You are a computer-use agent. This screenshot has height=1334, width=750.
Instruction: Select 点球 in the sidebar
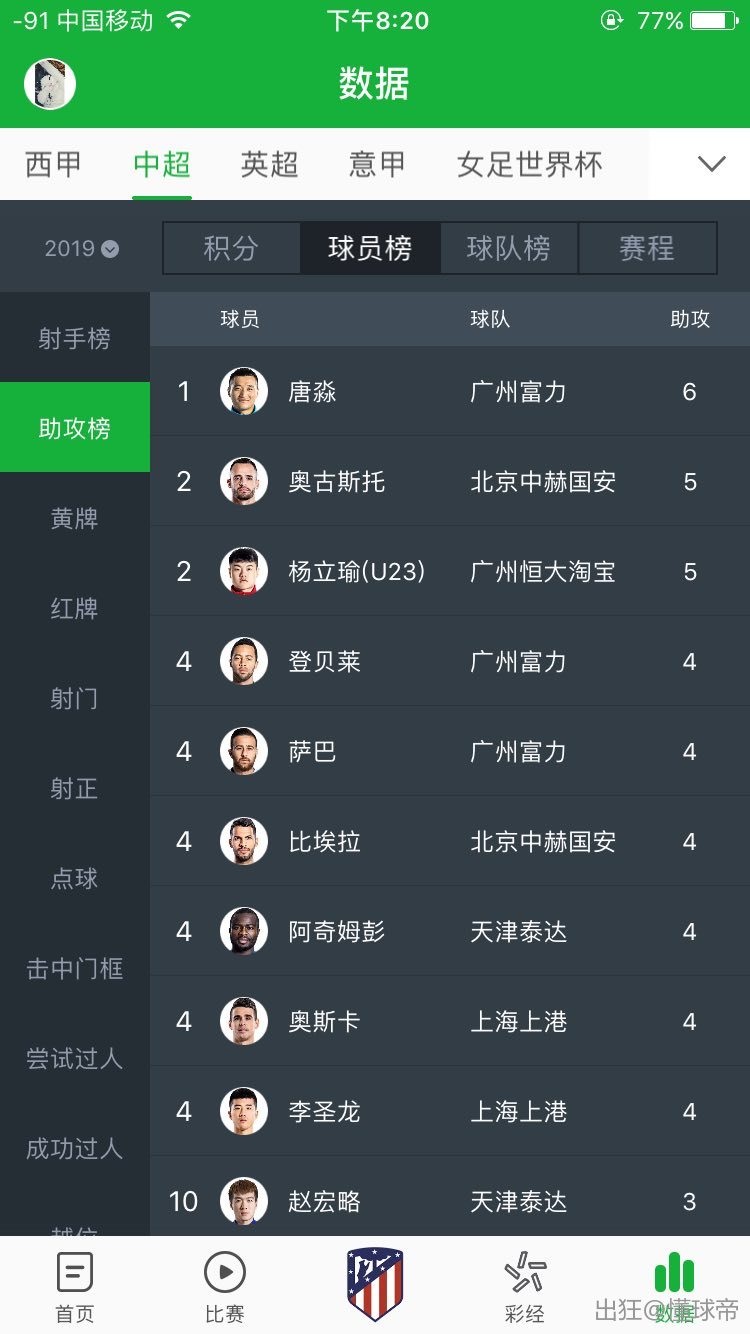pyautogui.click(x=75, y=879)
